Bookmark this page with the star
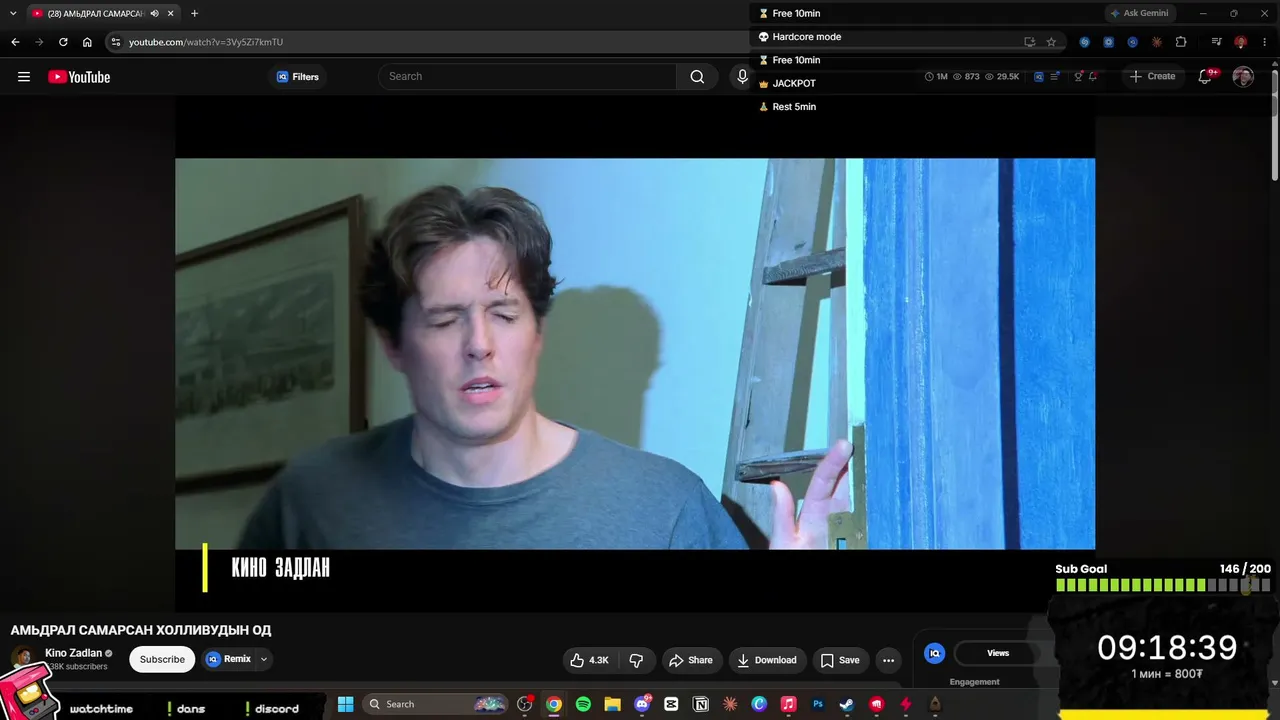 [1051, 42]
